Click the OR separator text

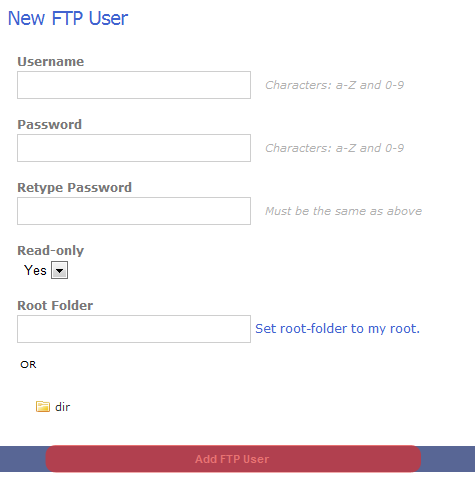[28, 365]
